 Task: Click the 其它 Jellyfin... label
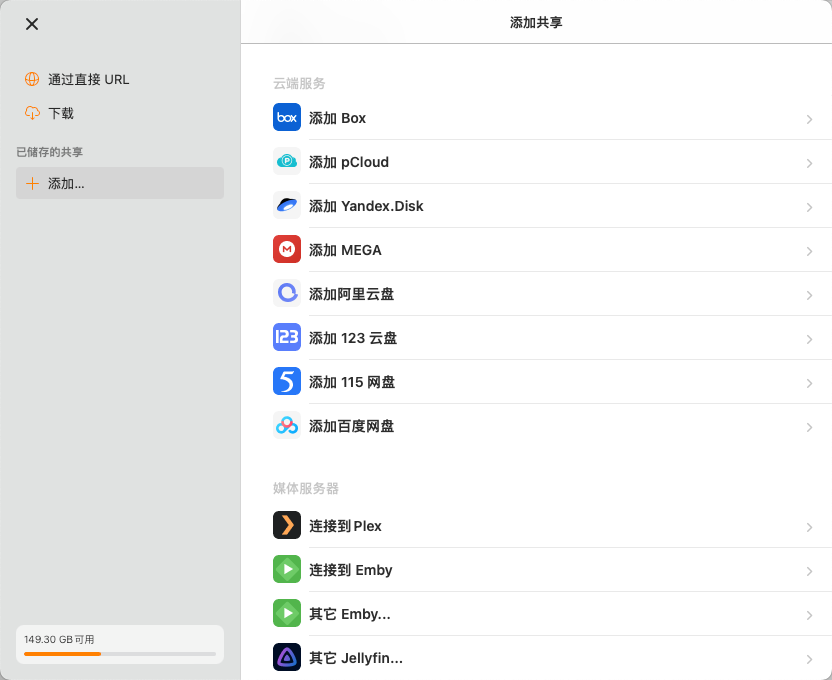tap(356, 658)
